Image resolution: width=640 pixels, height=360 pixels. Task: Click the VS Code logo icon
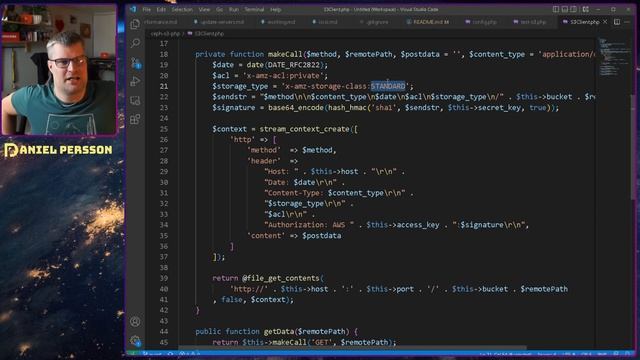[x=133, y=9]
